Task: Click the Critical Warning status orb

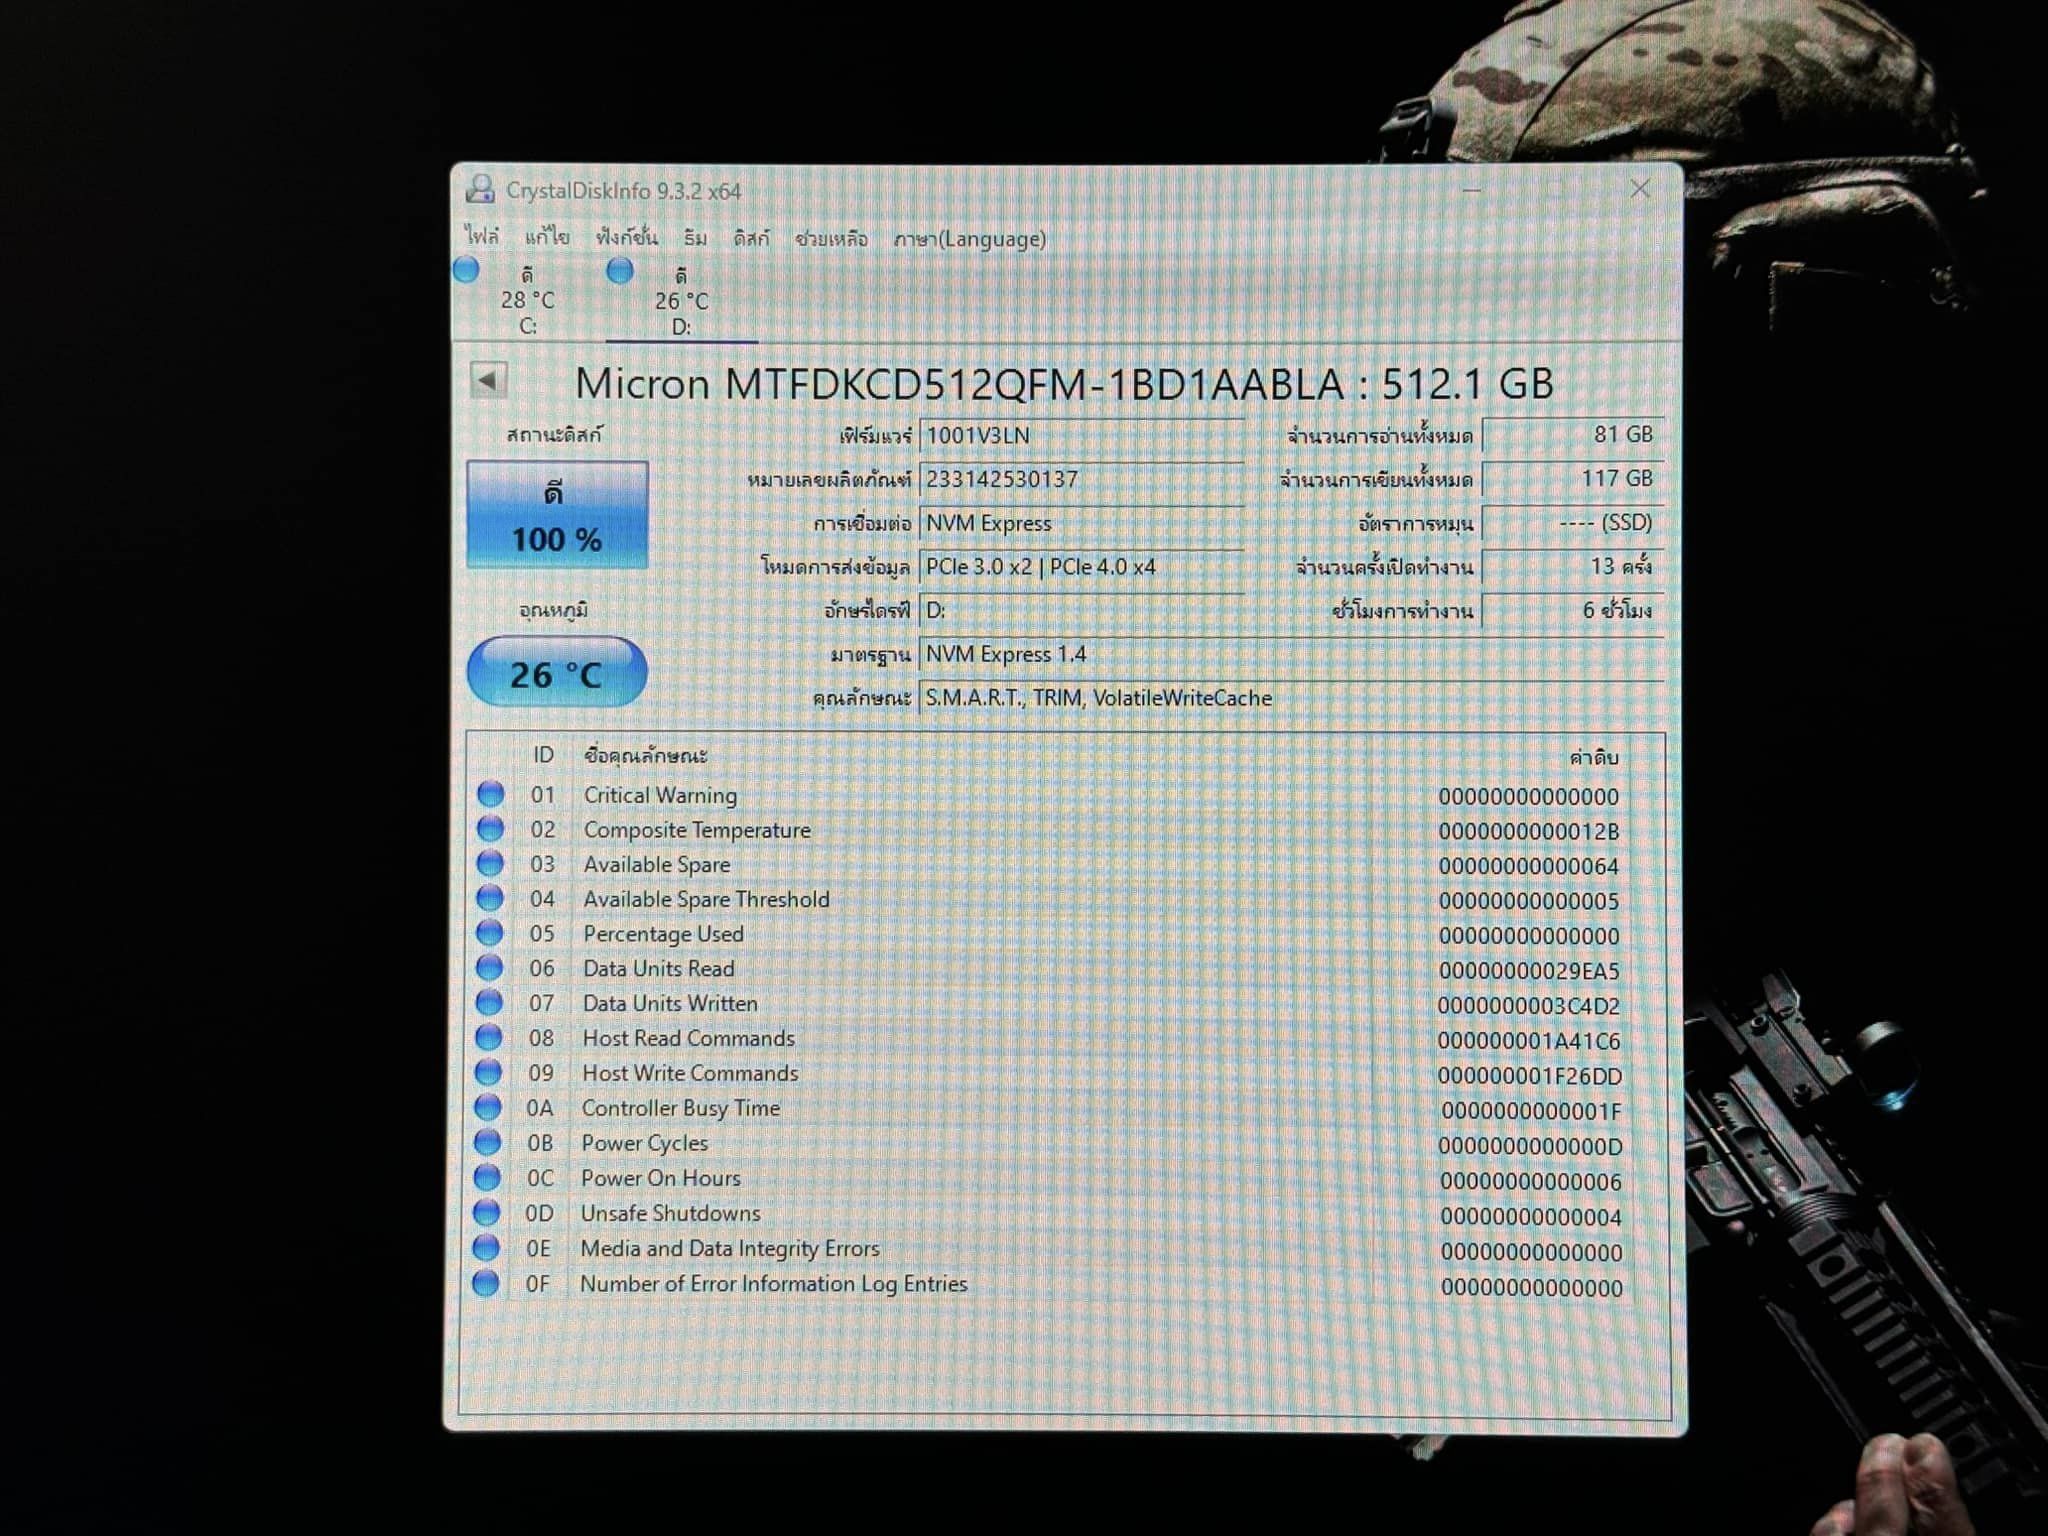Action: coord(490,794)
